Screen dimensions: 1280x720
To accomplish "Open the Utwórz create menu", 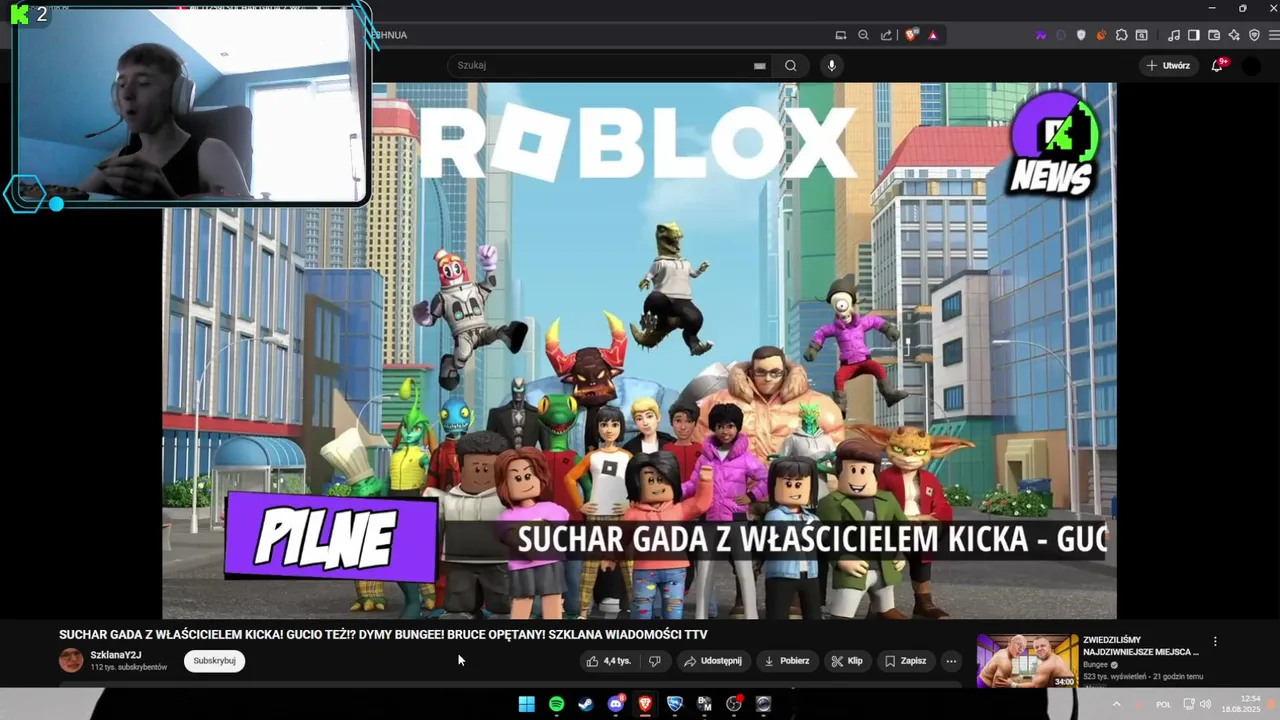I will [x=1169, y=65].
